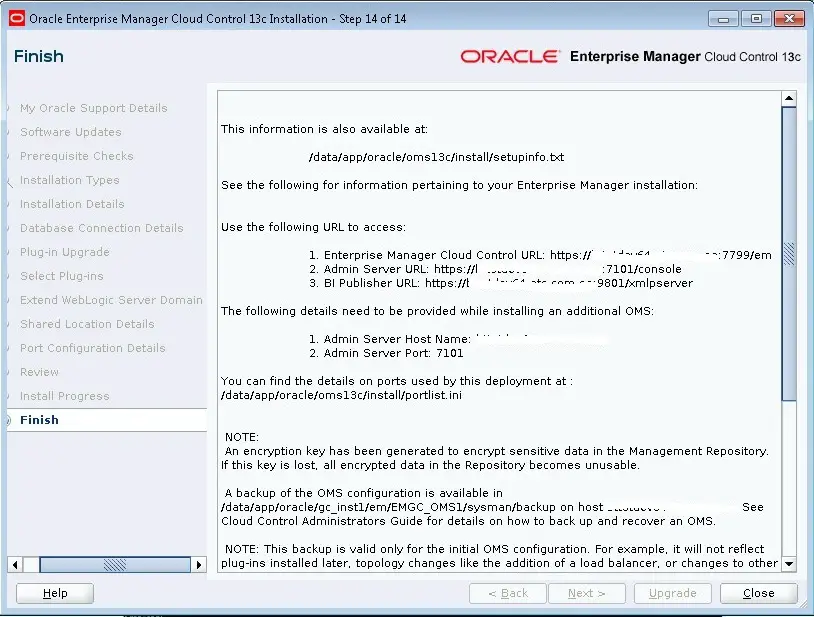This screenshot has width=814, height=617.
Task: Click the disabled Back button
Action: click(508, 593)
